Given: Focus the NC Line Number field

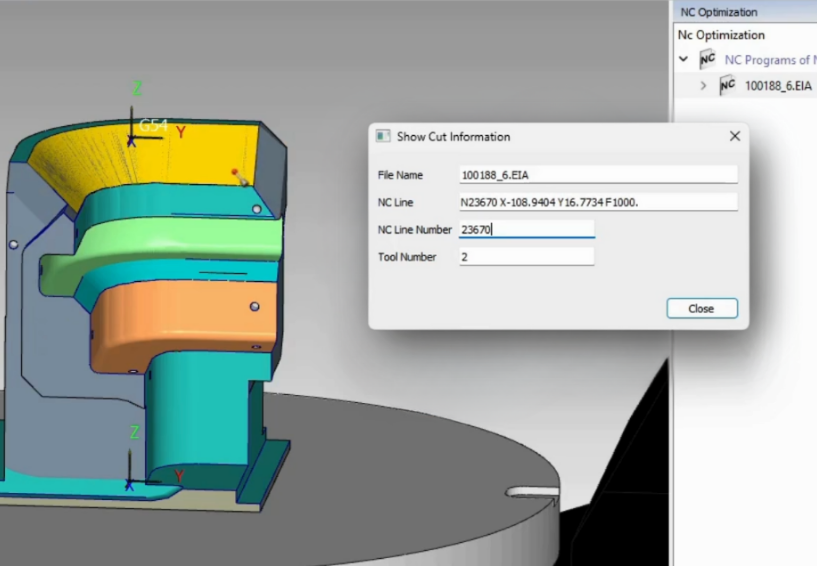Looking at the screenshot, I should point(526,230).
